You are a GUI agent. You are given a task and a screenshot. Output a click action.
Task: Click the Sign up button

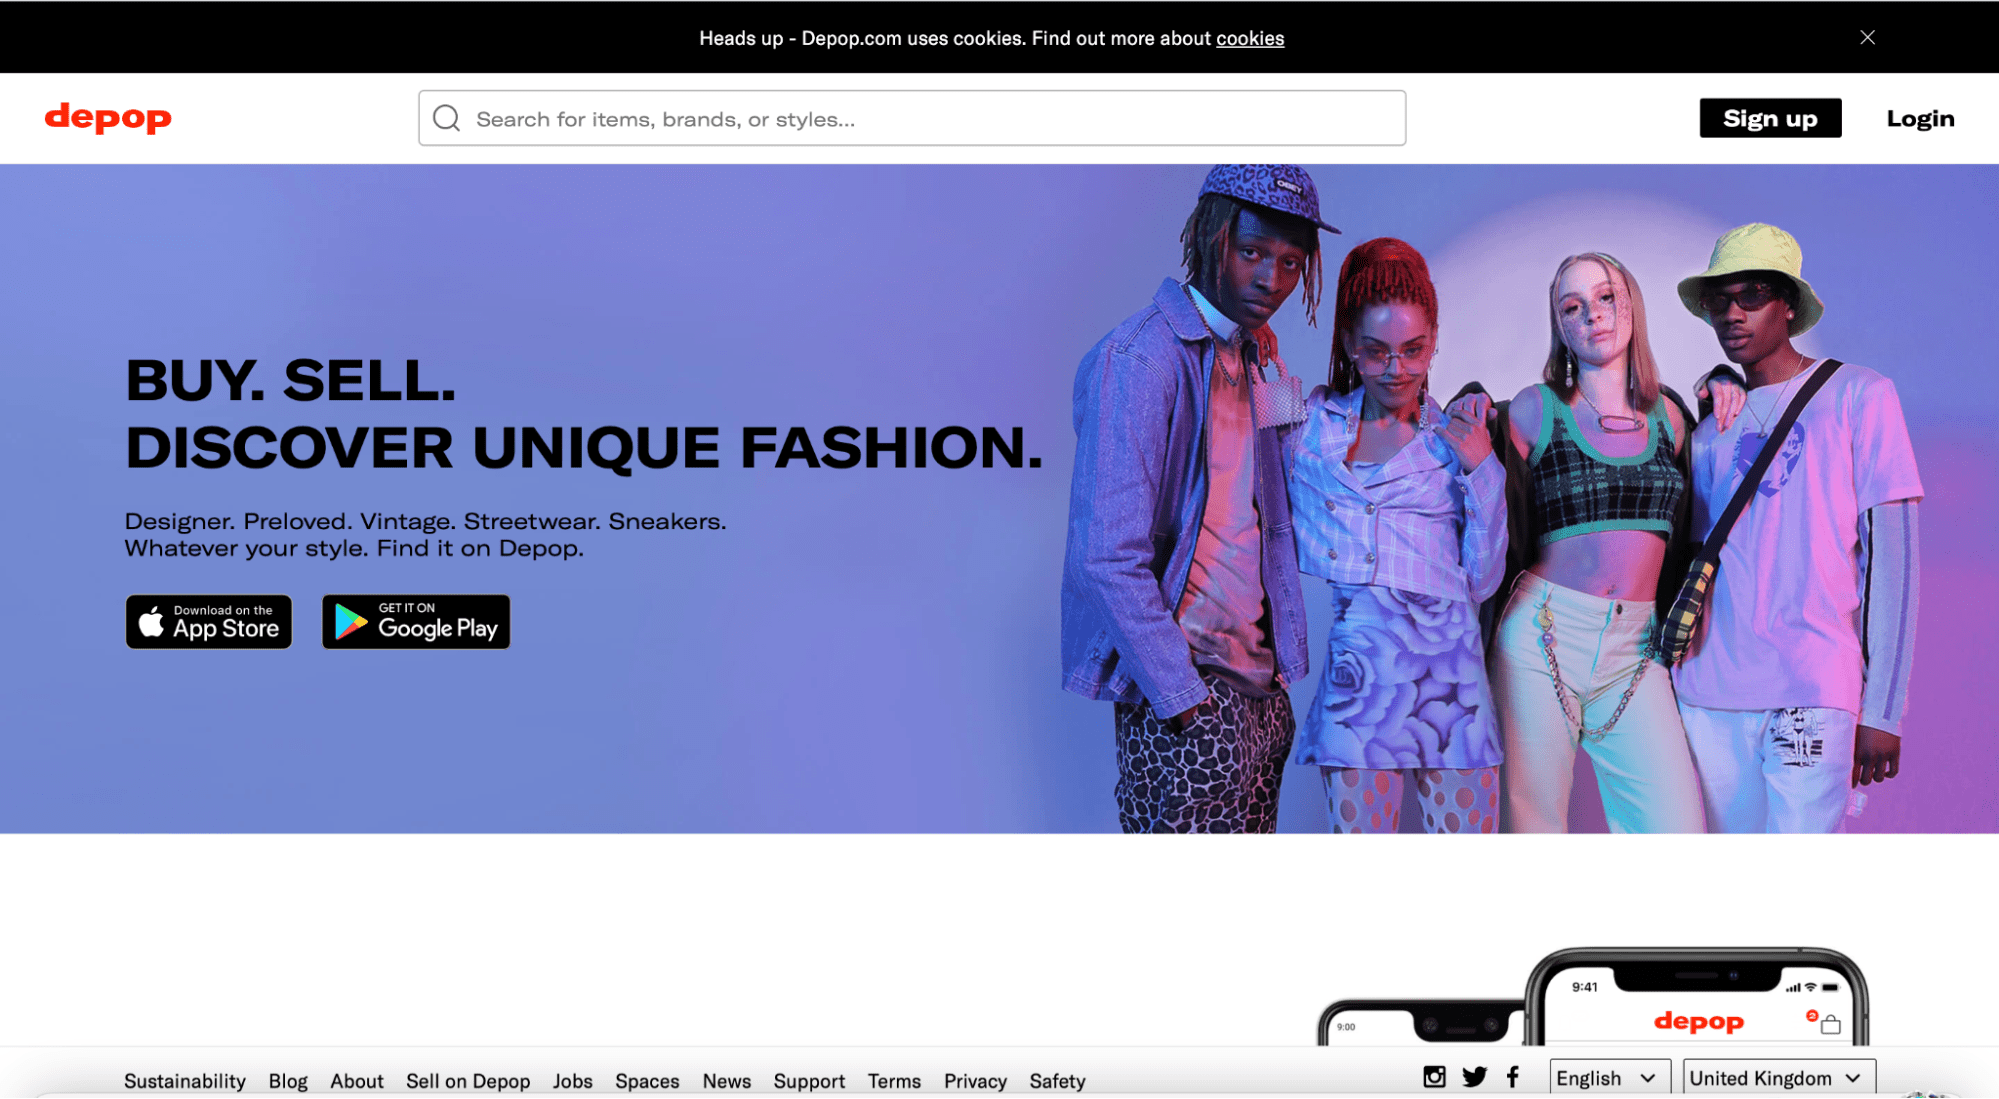(1770, 118)
